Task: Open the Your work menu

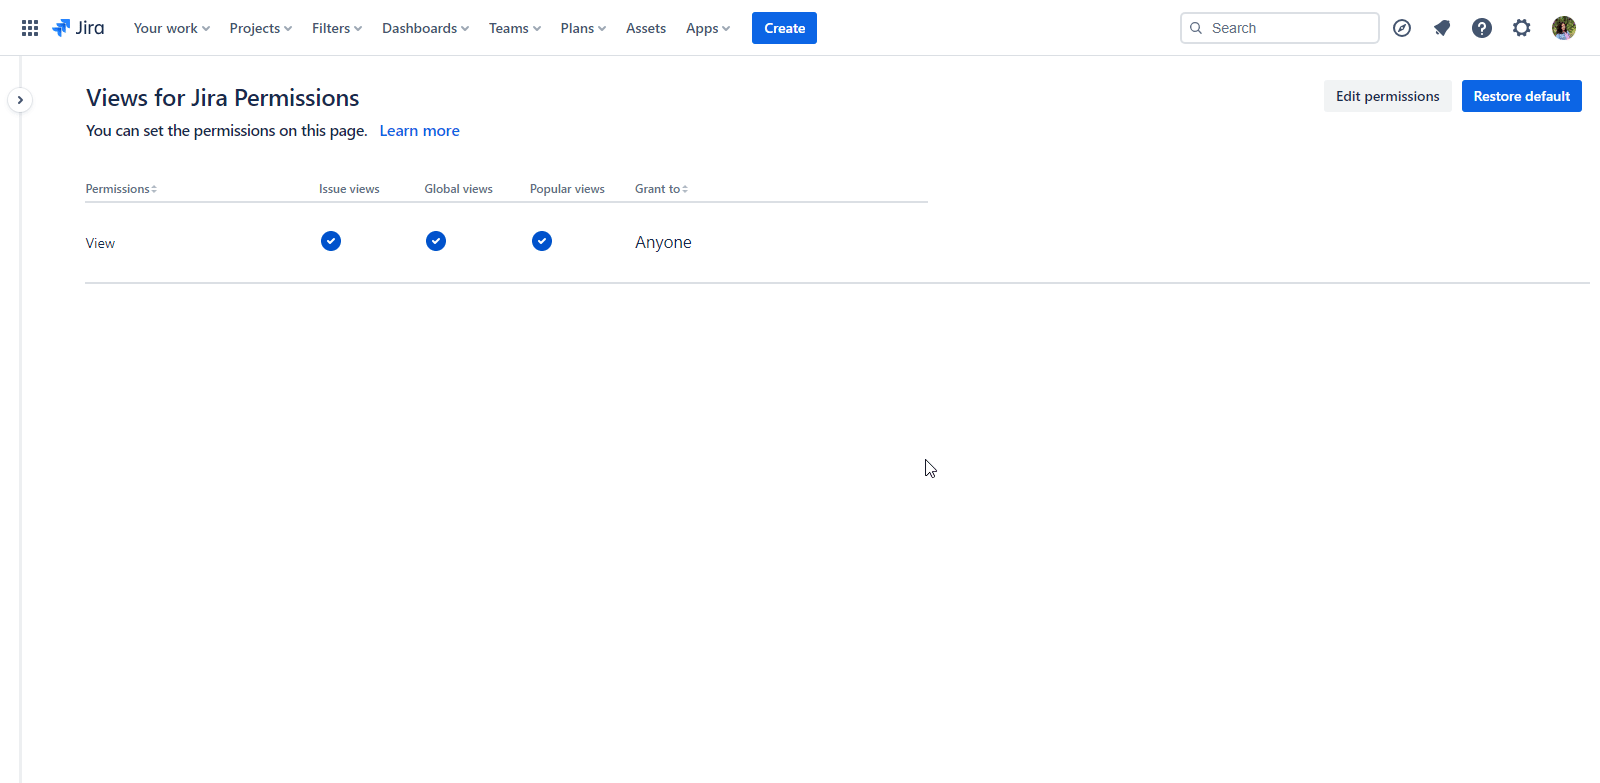Action: [171, 28]
